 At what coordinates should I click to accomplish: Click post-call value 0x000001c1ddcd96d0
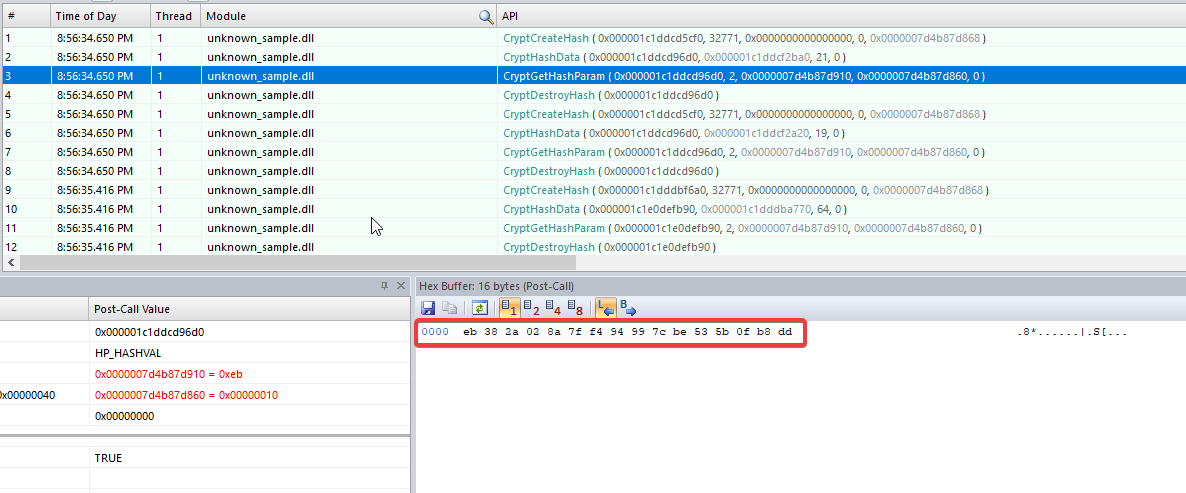tap(150, 331)
